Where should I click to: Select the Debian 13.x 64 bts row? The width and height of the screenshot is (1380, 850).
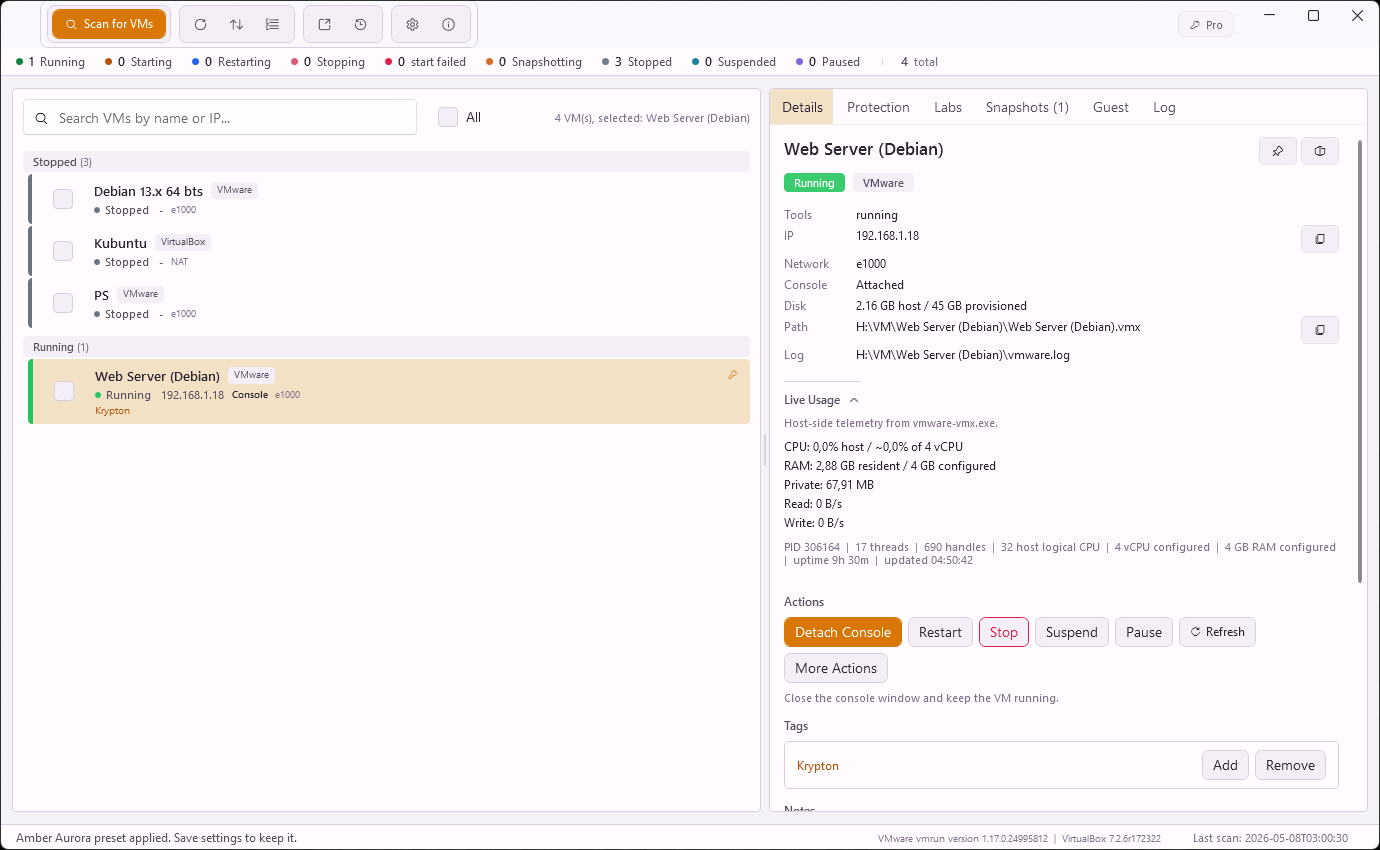tap(390, 199)
